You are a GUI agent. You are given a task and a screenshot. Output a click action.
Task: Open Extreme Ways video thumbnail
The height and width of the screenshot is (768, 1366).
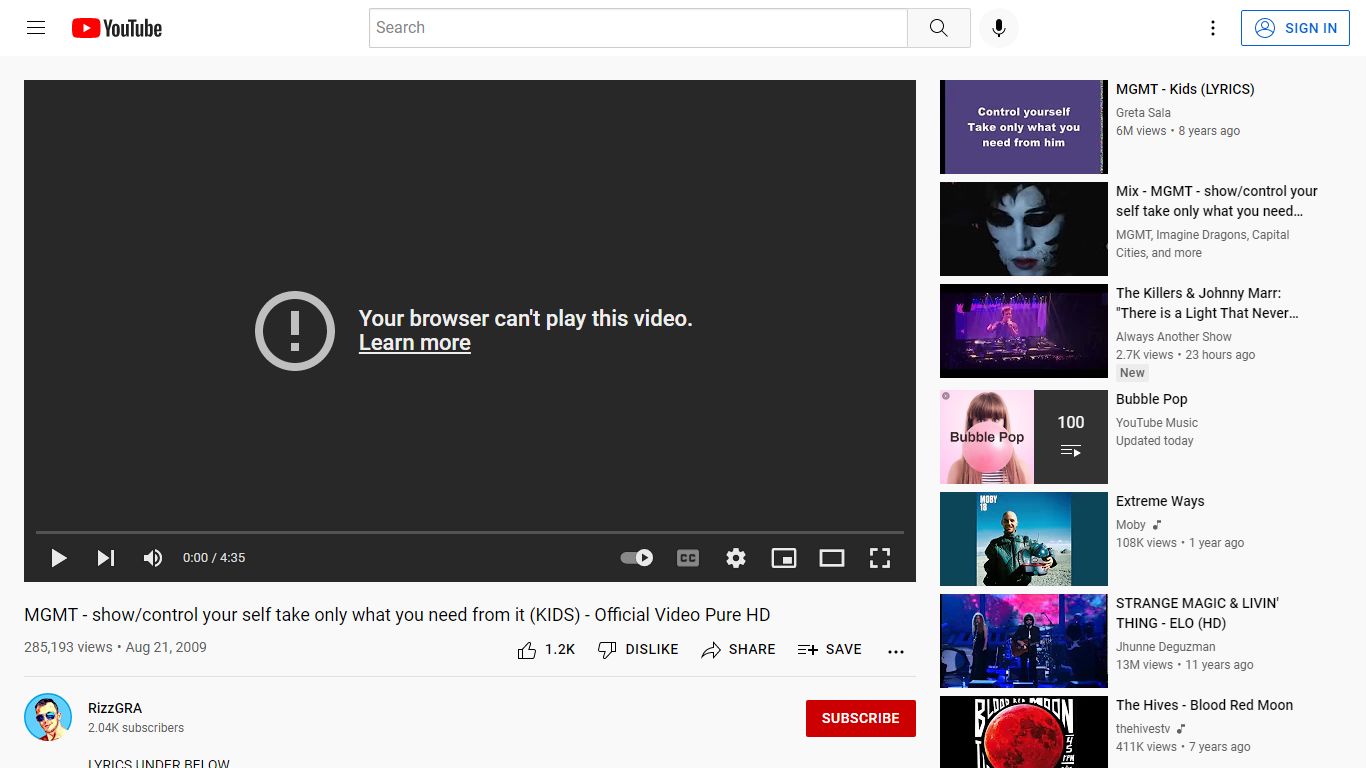[x=1024, y=539]
